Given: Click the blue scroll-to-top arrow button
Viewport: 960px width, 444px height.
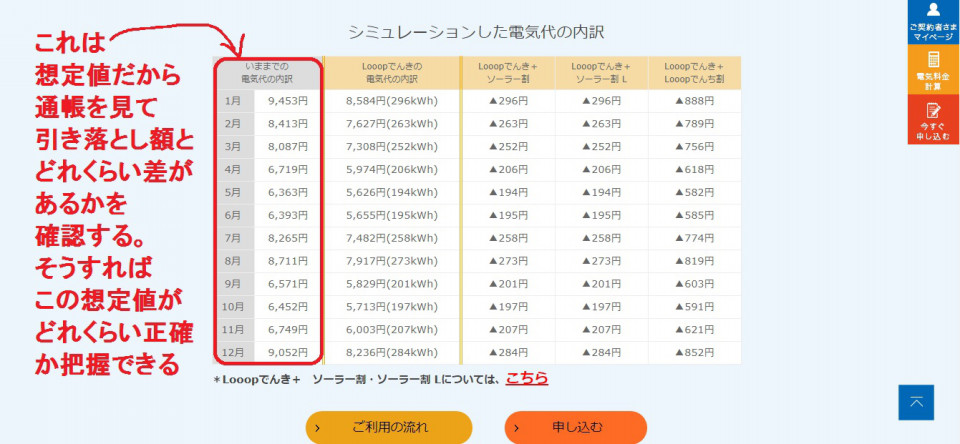Looking at the screenshot, I should coord(916,402).
